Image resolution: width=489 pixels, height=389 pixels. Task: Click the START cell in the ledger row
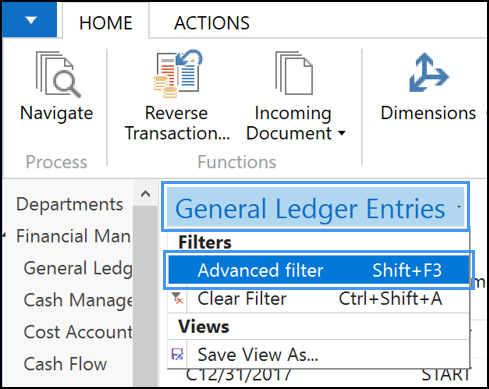446,375
